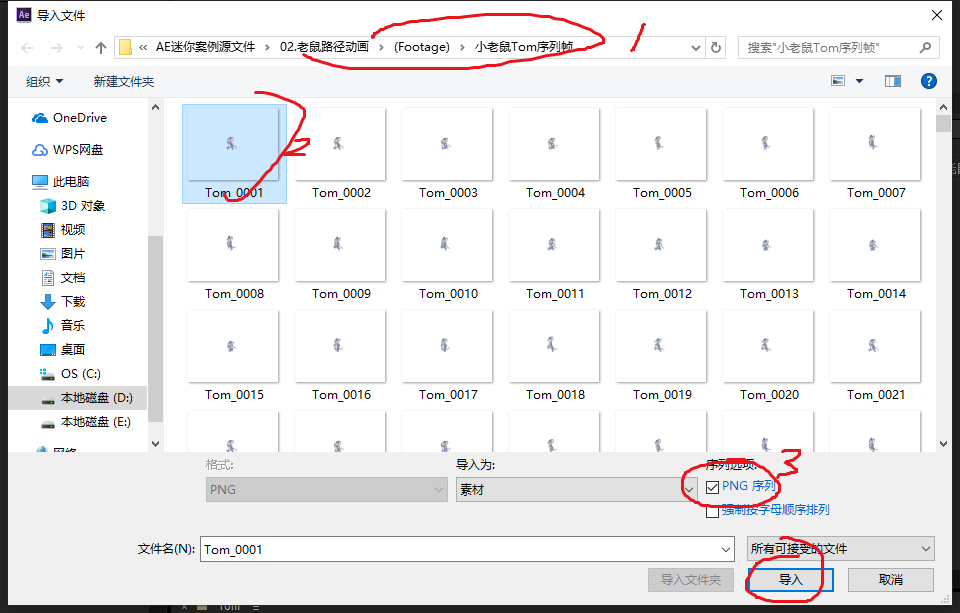Click the Back navigation arrow
This screenshot has width=960, height=613.
(x=27, y=48)
